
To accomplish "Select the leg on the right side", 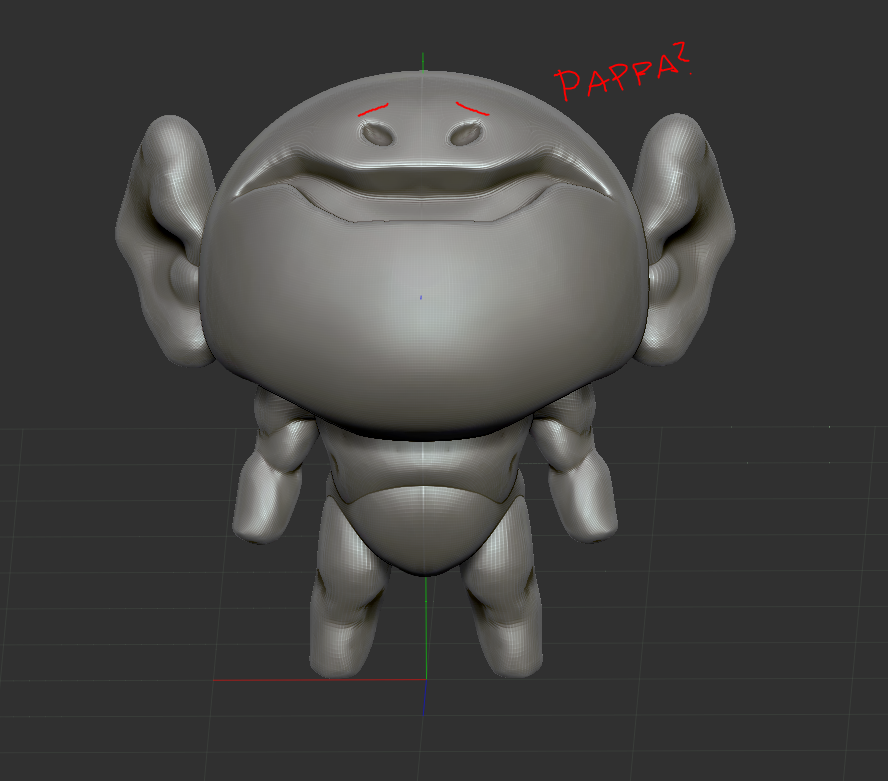I will pos(503,610).
